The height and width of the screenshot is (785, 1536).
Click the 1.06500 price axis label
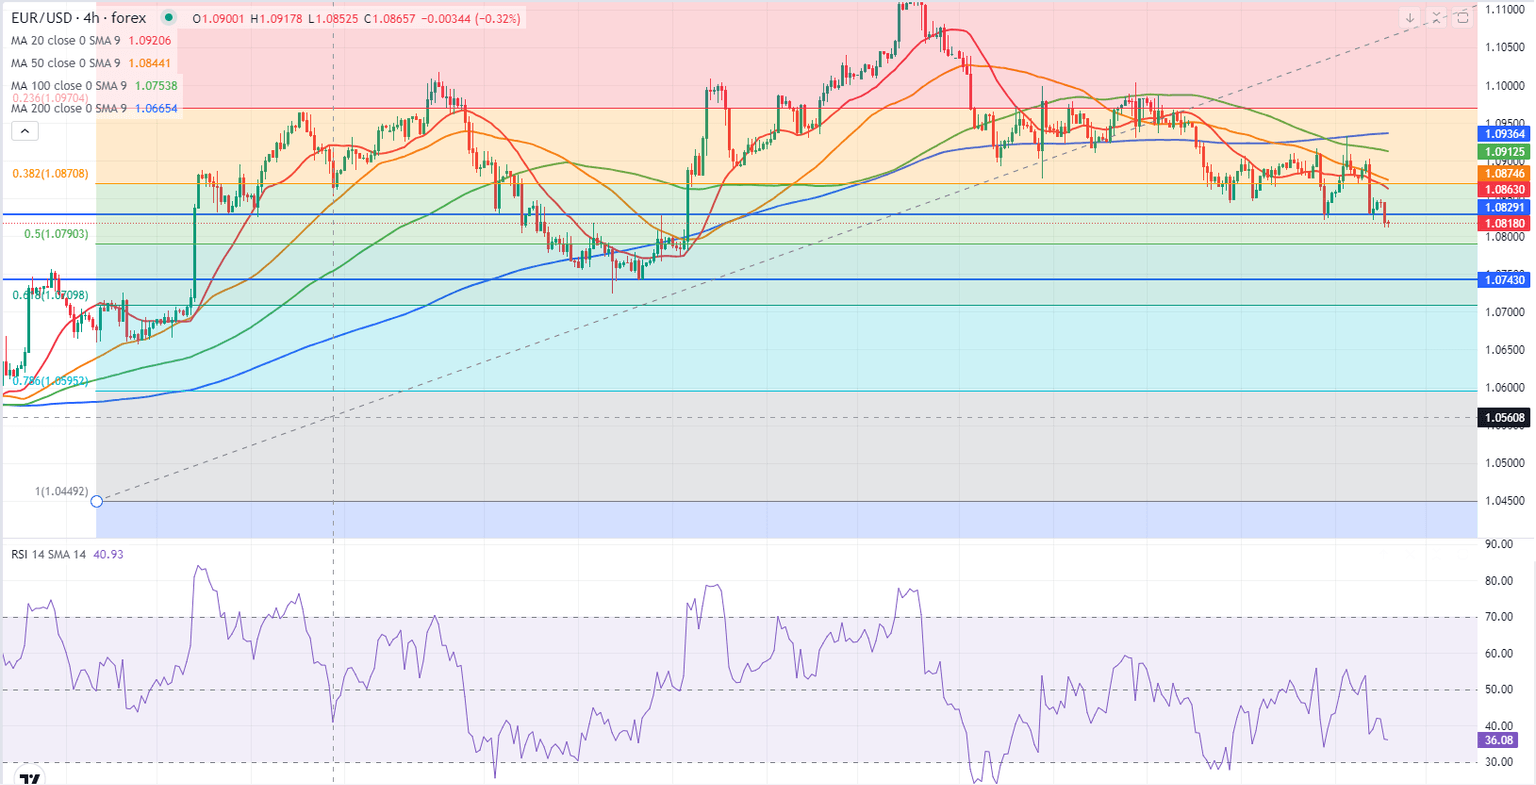click(1504, 349)
